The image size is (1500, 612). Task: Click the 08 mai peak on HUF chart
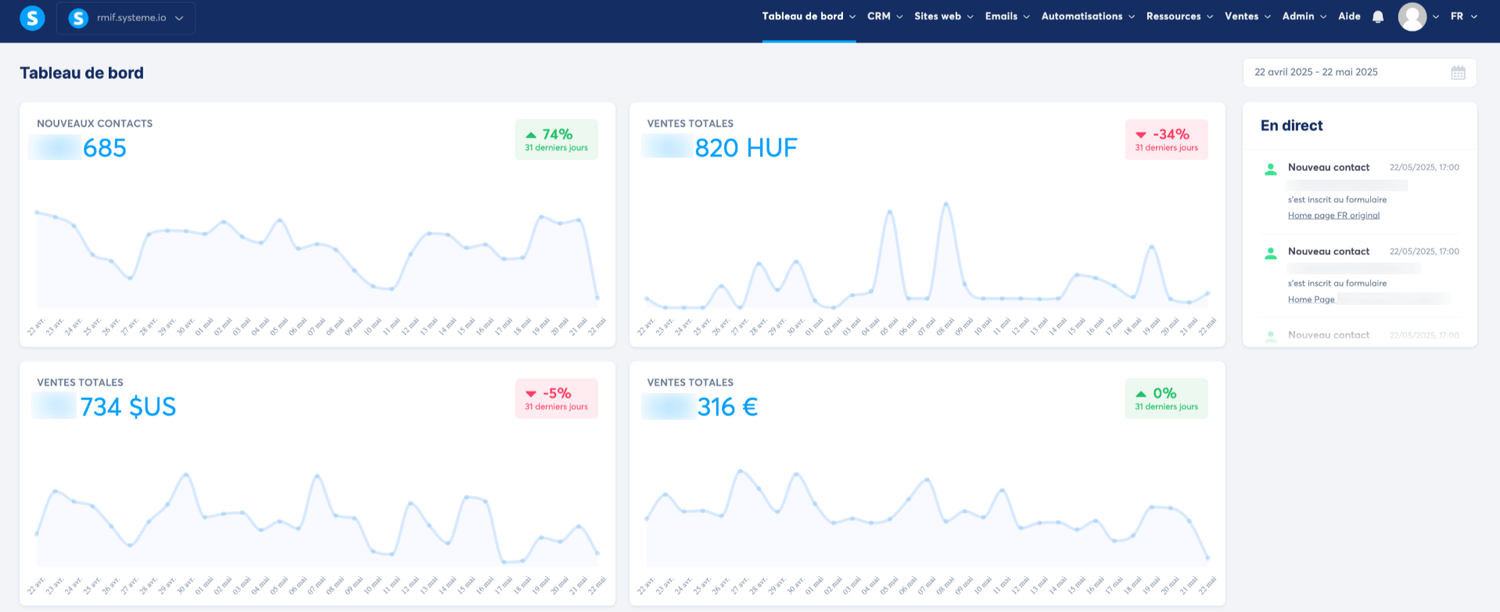(945, 204)
